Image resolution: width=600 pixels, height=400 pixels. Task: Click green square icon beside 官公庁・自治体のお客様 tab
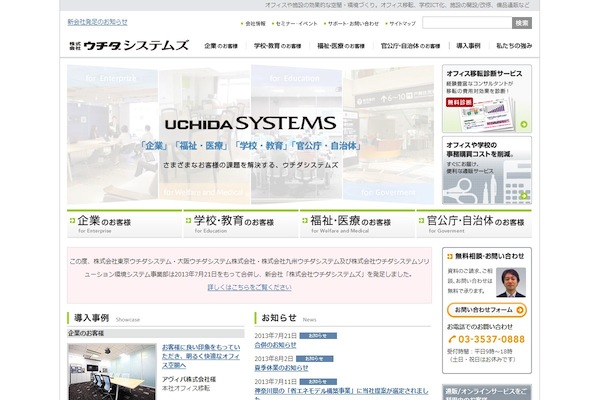click(x=421, y=221)
